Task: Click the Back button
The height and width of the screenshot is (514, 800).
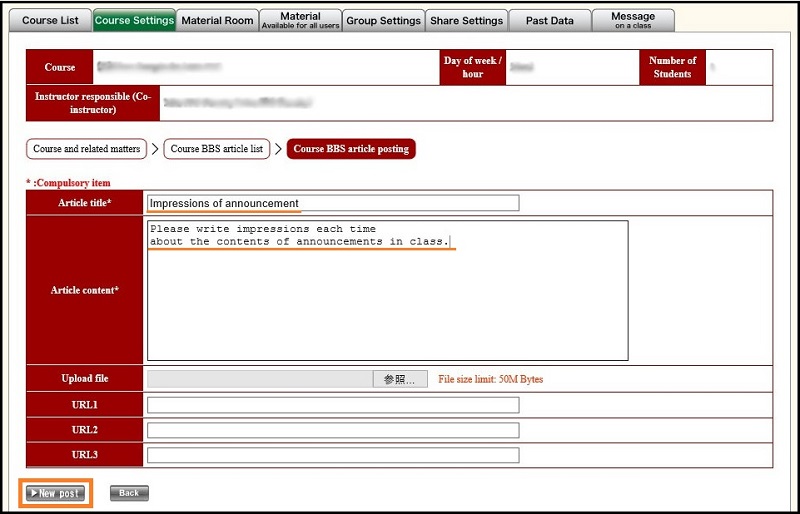Action: point(128,493)
